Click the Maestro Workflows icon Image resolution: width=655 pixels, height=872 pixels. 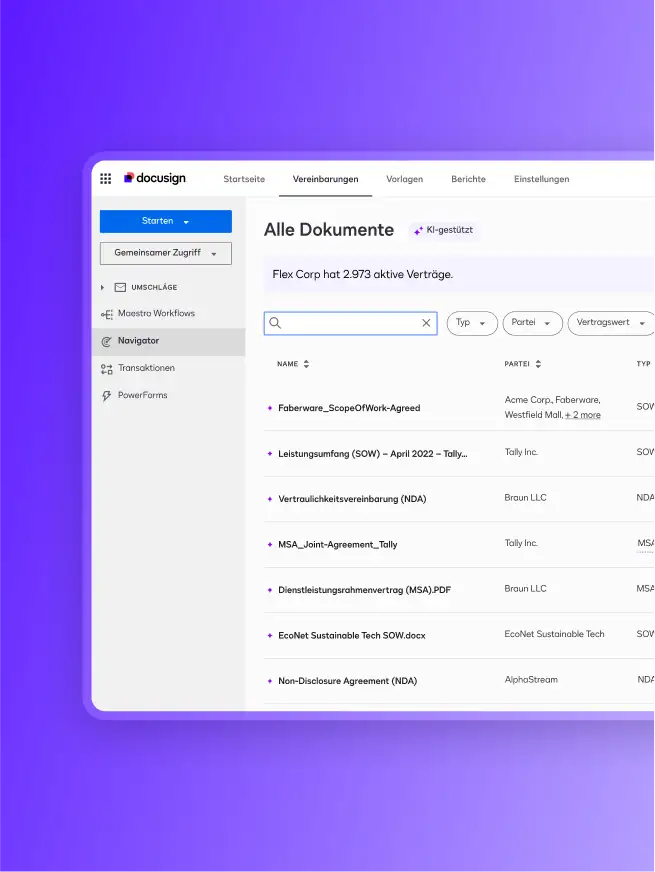coord(107,314)
